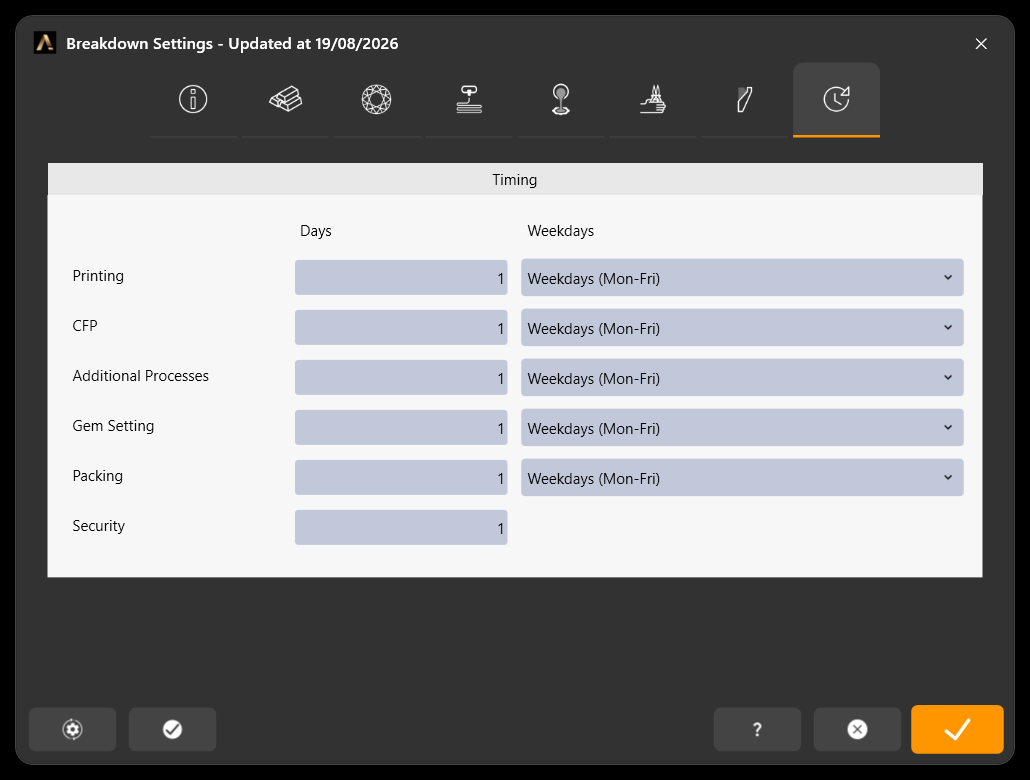Image resolution: width=1030 pixels, height=780 pixels.
Task: Click the Days column label
Action: tap(316, 231)
